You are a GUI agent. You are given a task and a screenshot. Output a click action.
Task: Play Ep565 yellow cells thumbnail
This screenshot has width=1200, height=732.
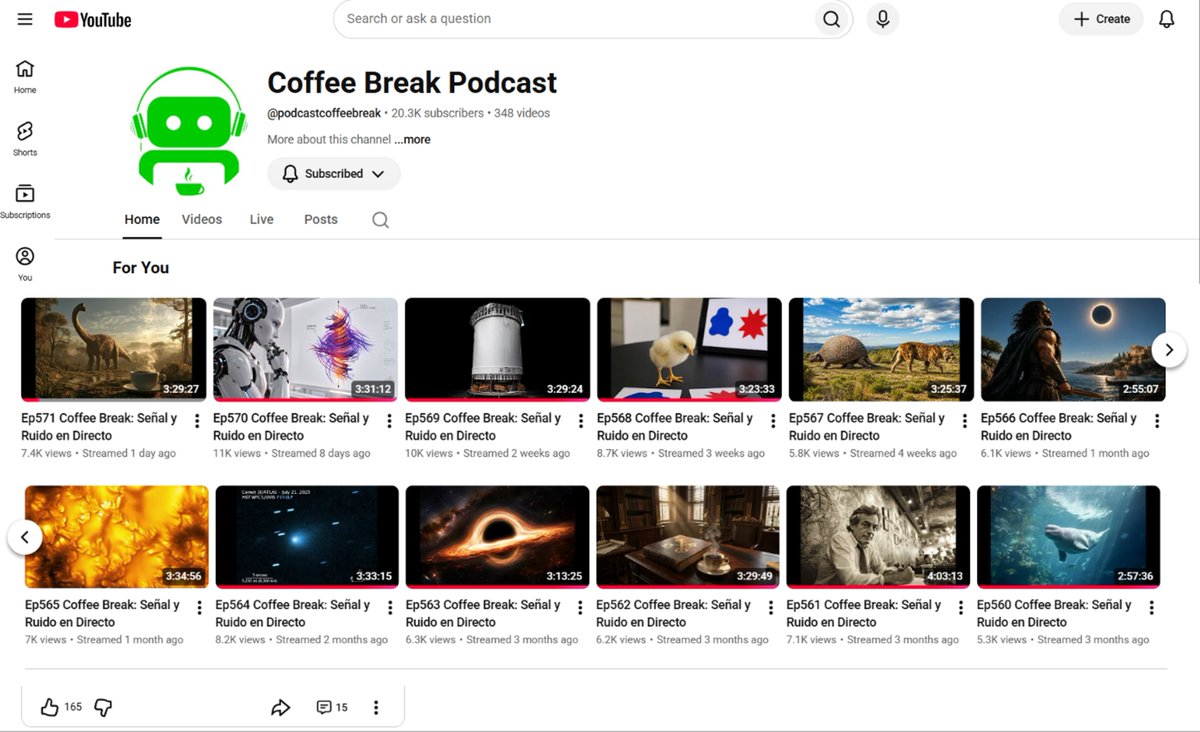117,537
